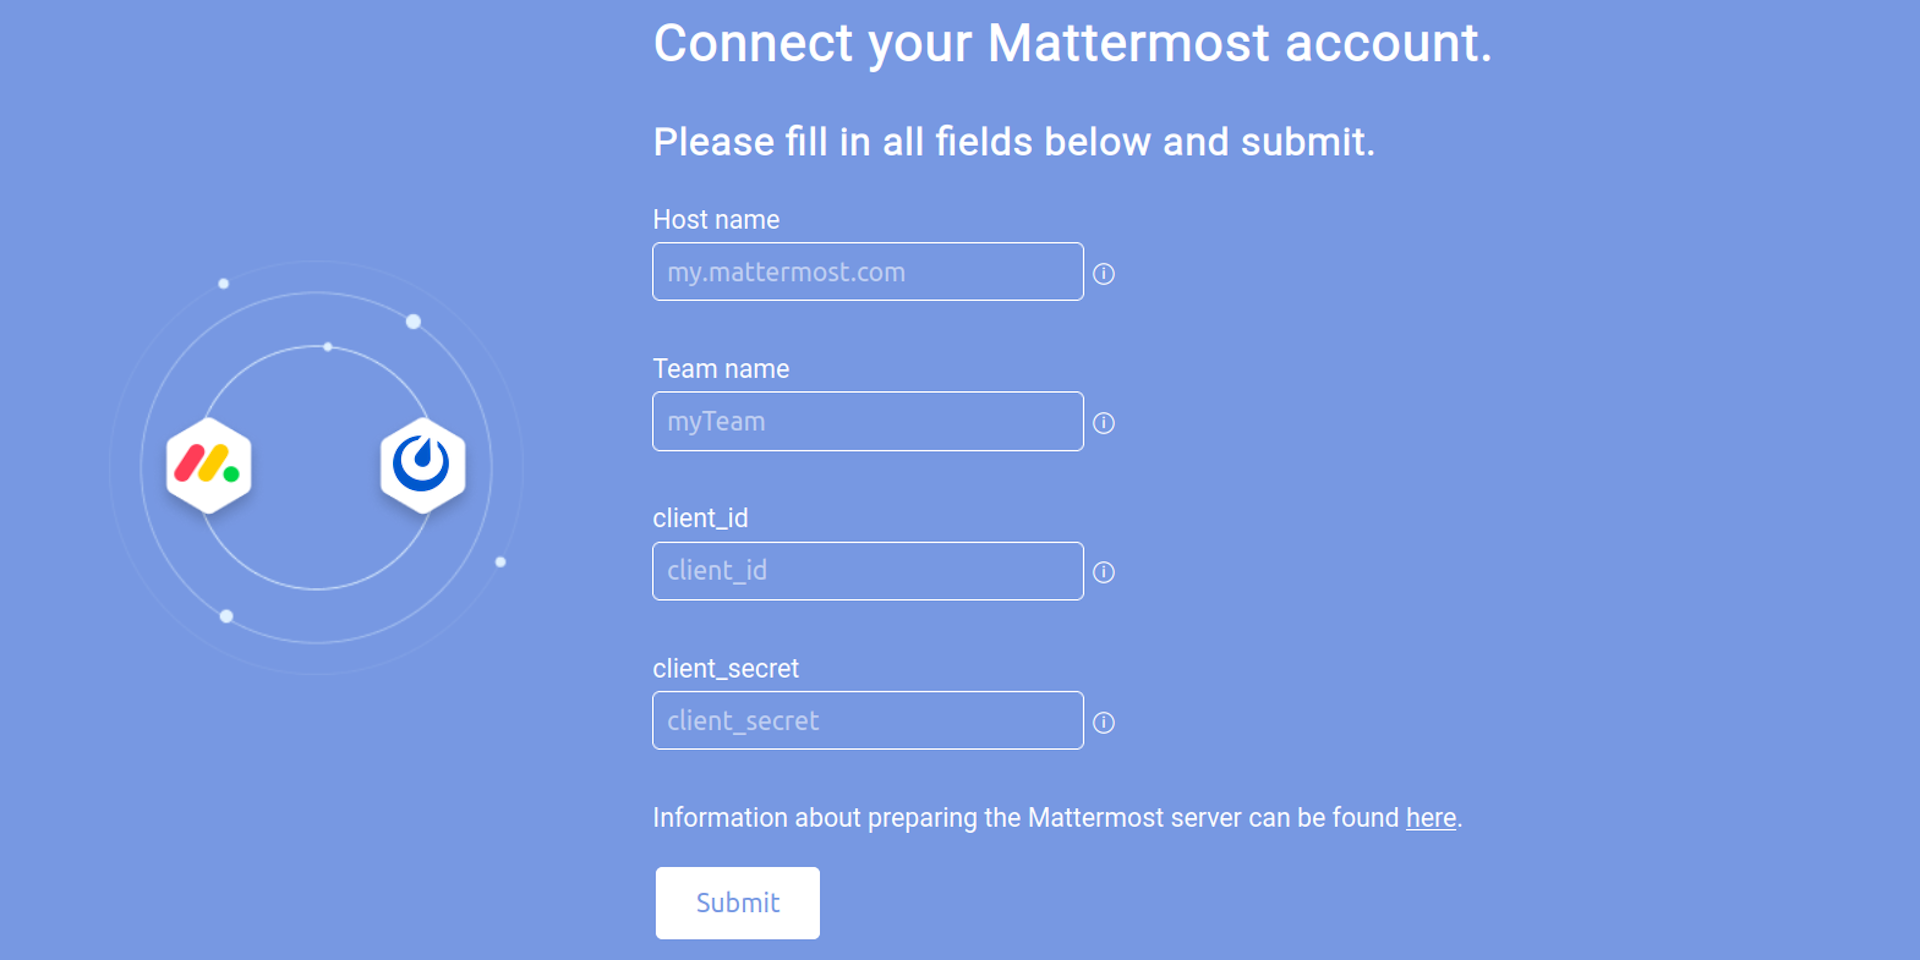Screen dimensions: 1920x960
Task: Click the info icon next to Team name
Action: tap(1104, 422)
